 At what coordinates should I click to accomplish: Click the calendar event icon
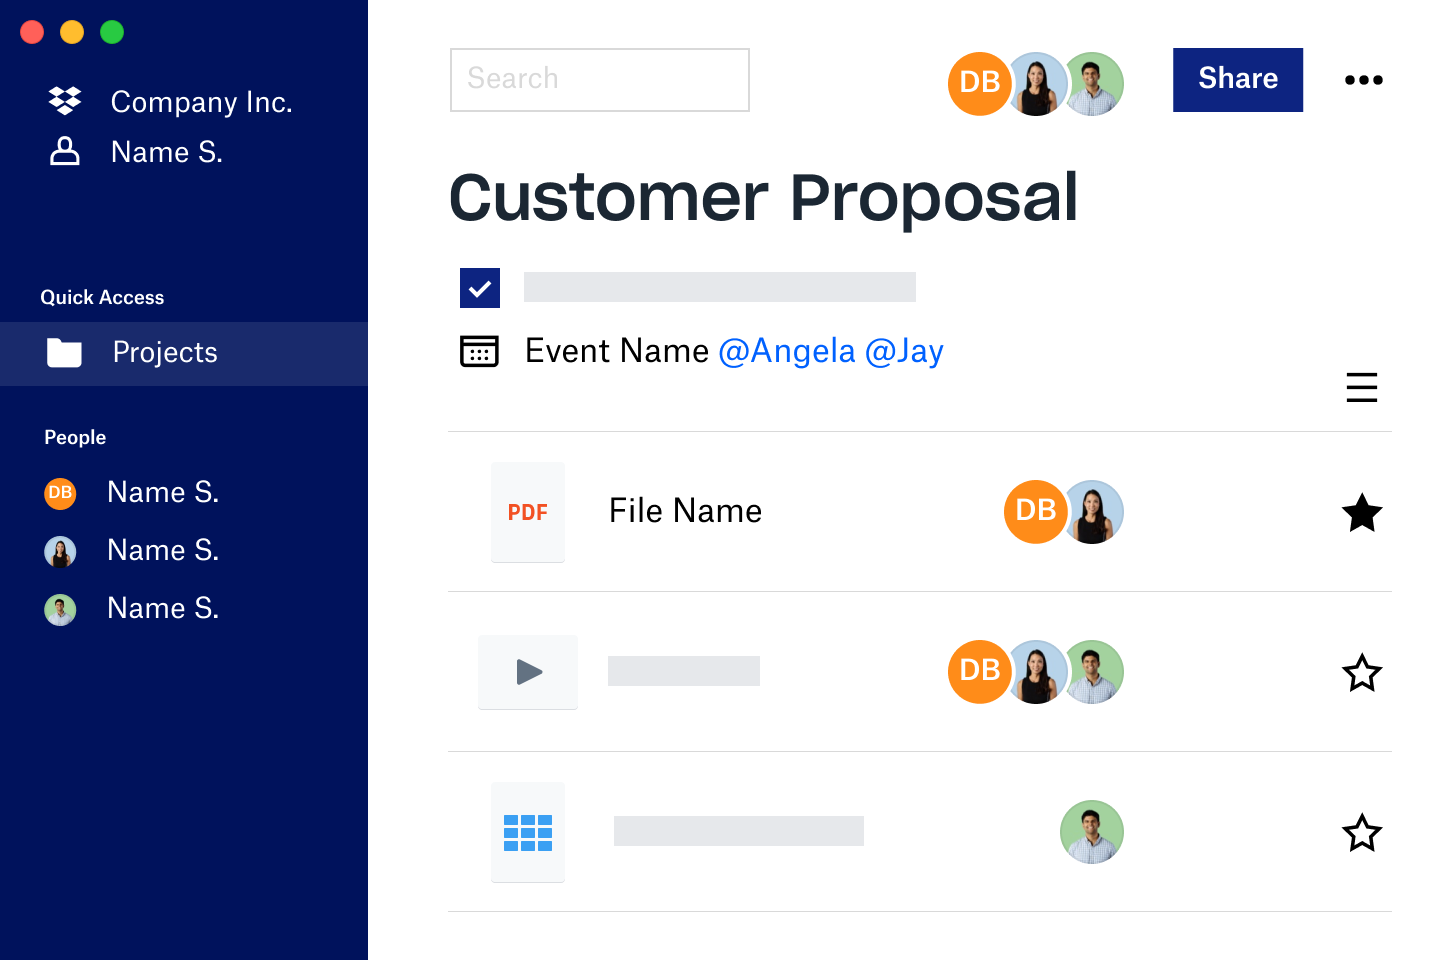(479, 351)
